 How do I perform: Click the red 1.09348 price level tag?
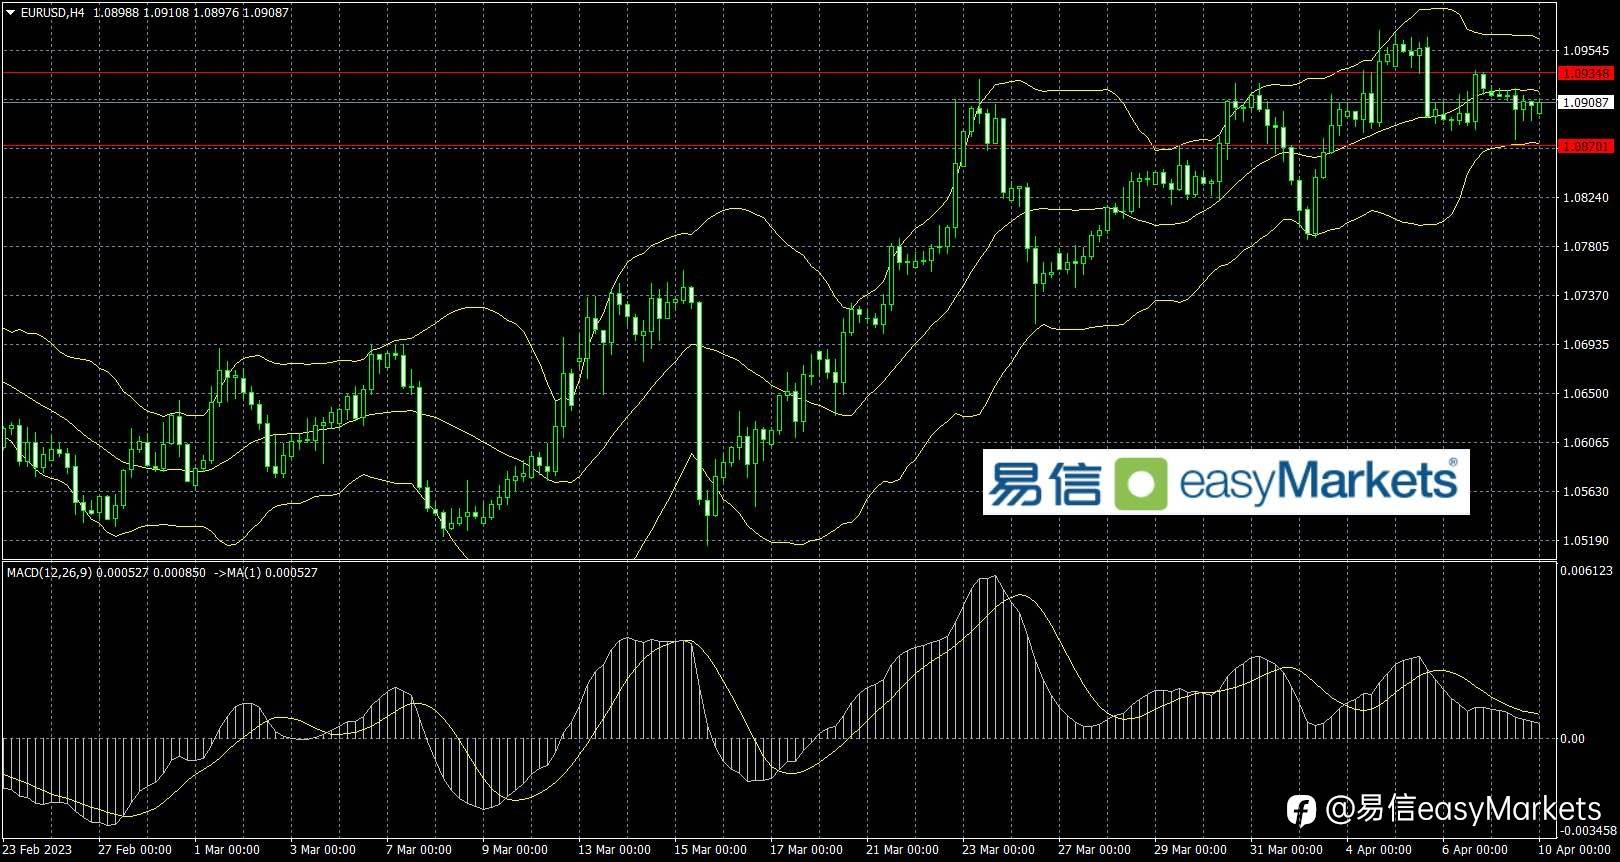[1586, 73]
